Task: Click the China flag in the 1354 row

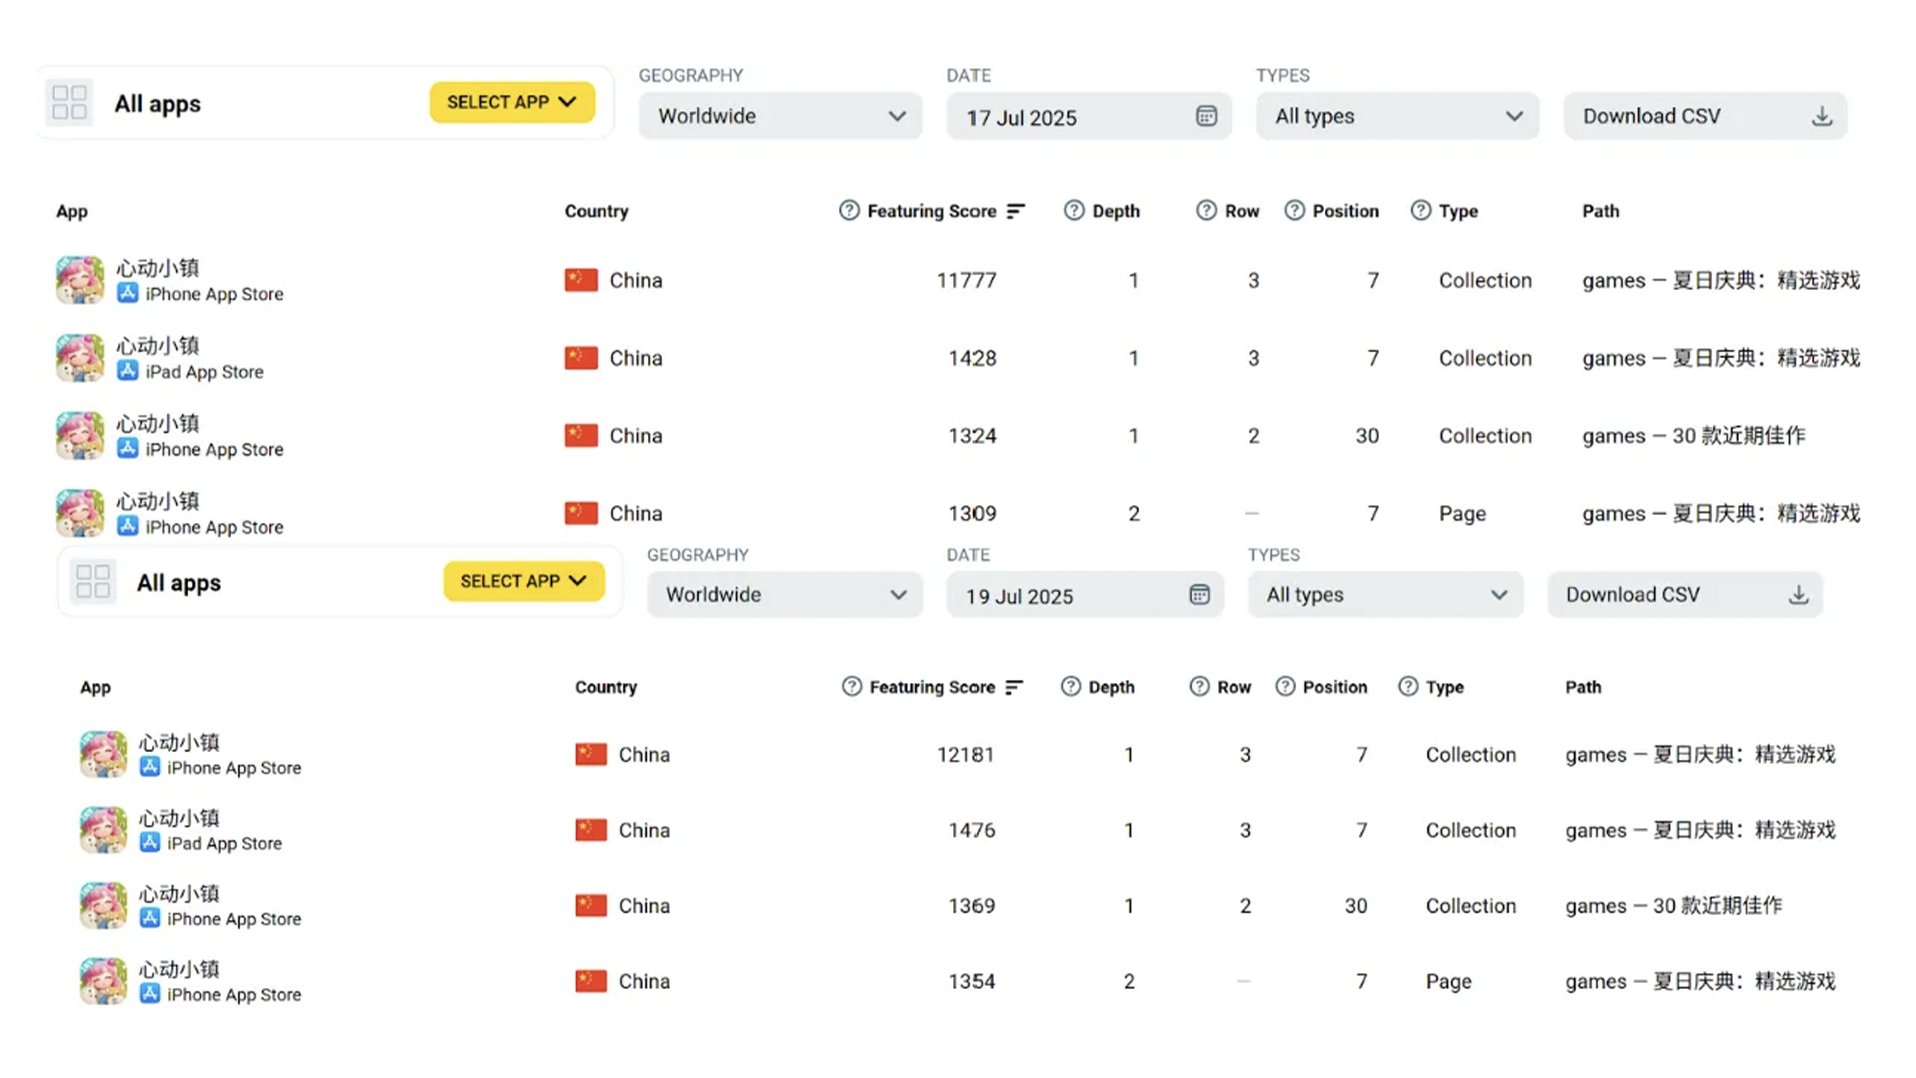Action: tap(591, 981)
